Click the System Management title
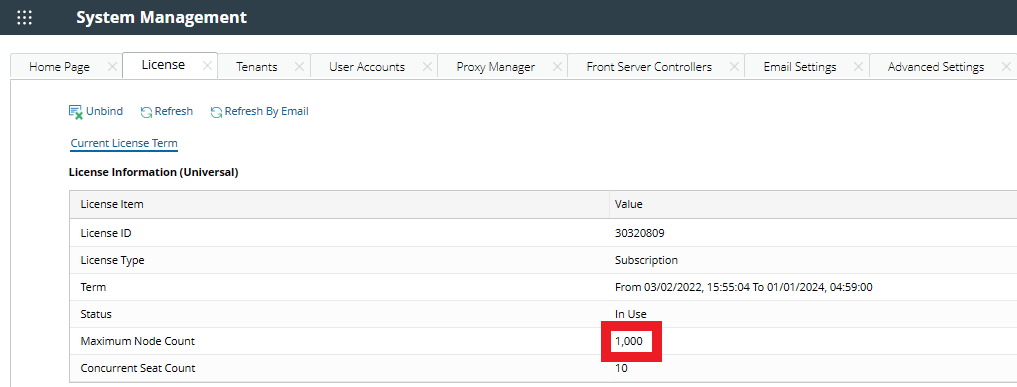 (162, 18)
